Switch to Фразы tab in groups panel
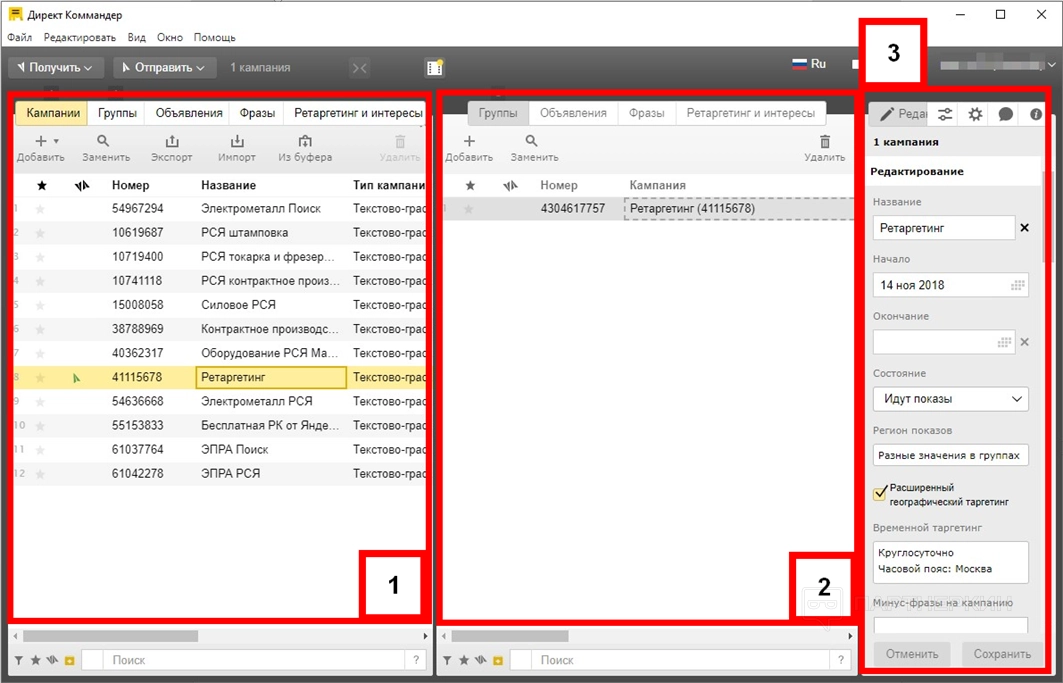This screenshot has height=683, width=1063. 646,113
